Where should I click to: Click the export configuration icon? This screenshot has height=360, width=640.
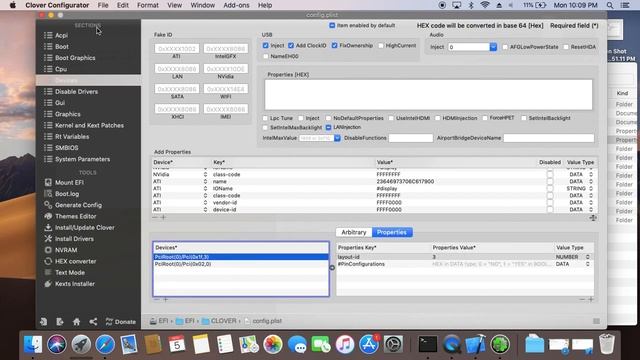point(60,322)
